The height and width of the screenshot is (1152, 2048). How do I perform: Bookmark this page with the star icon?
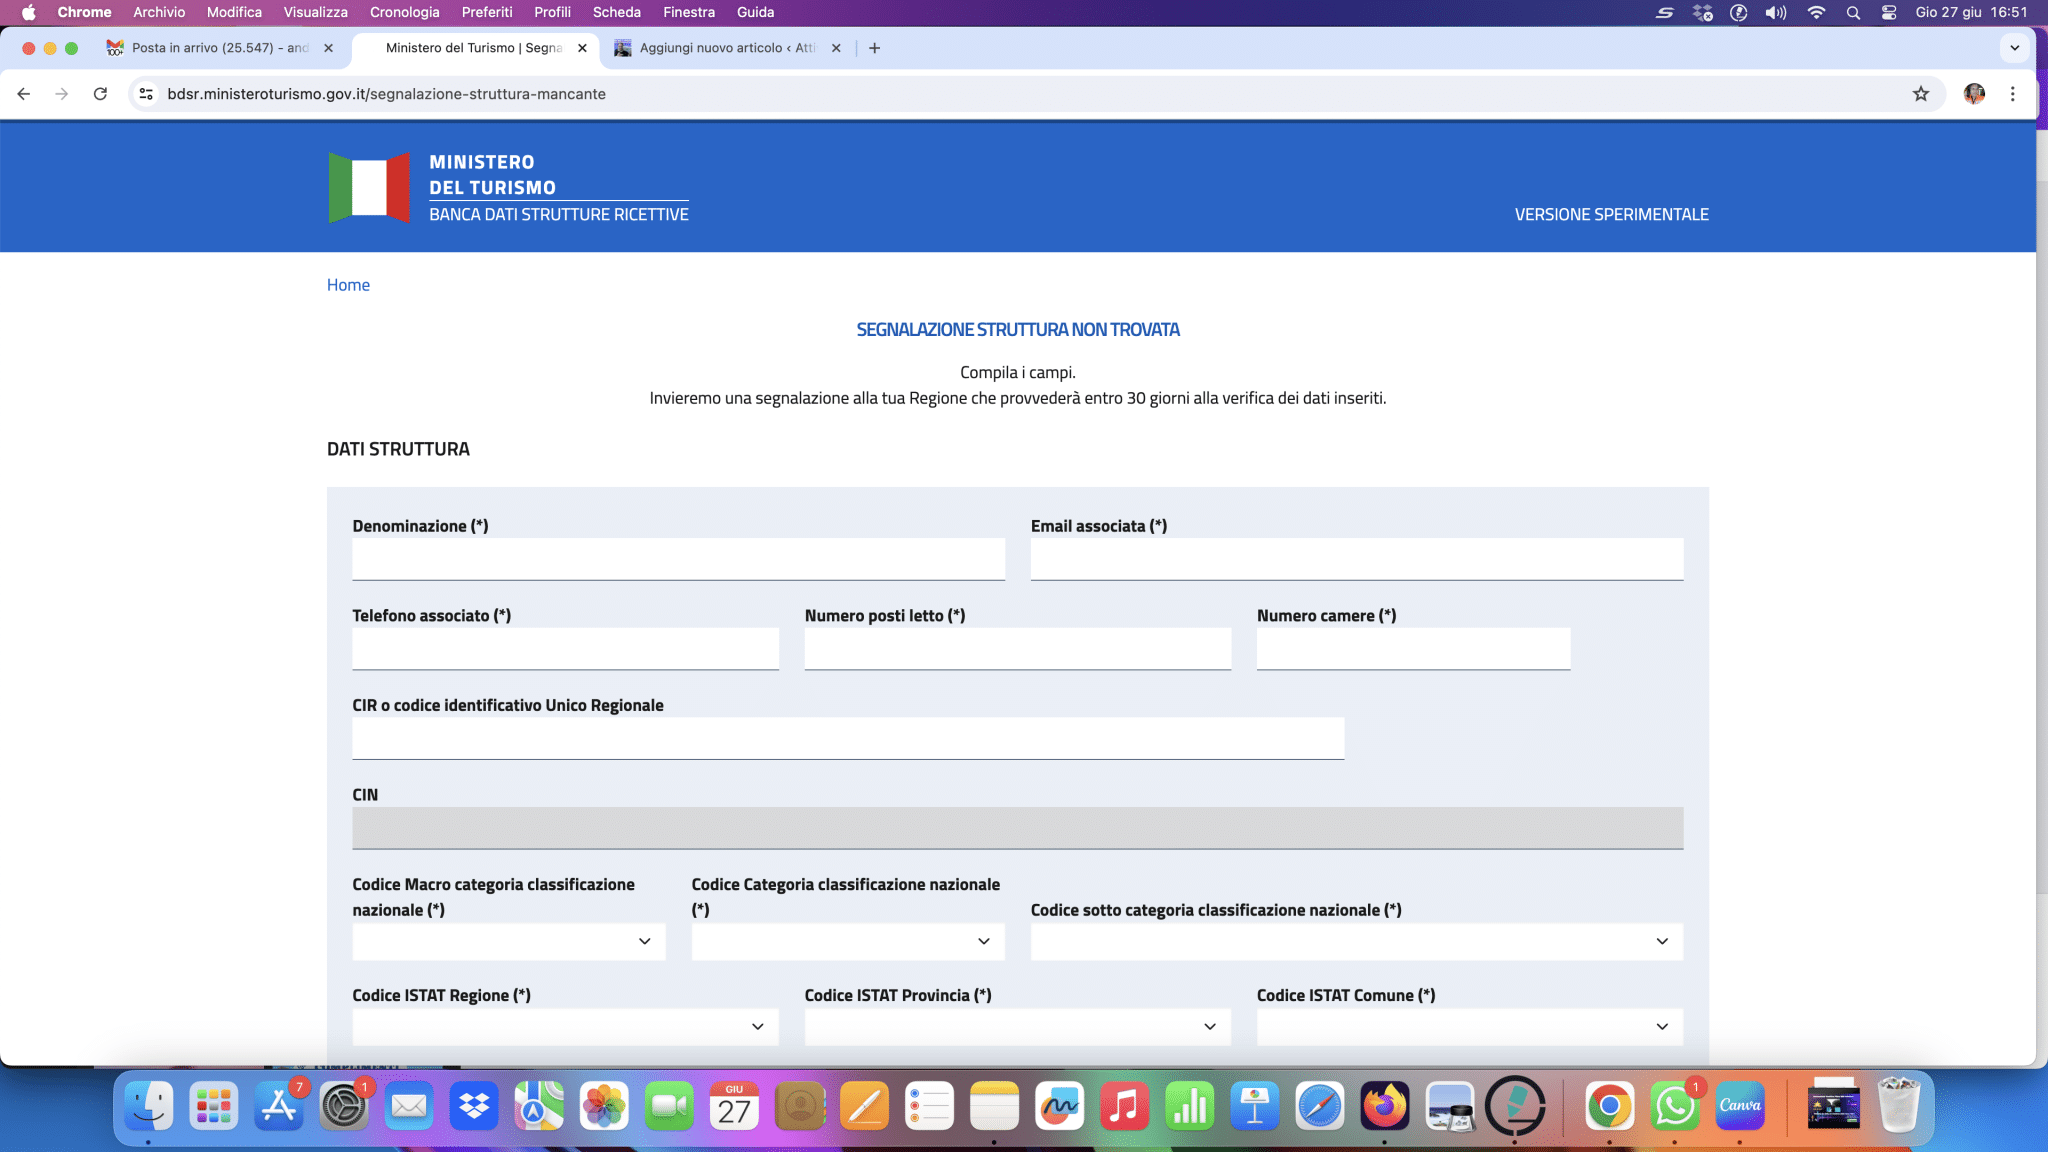coord(1920,94)
